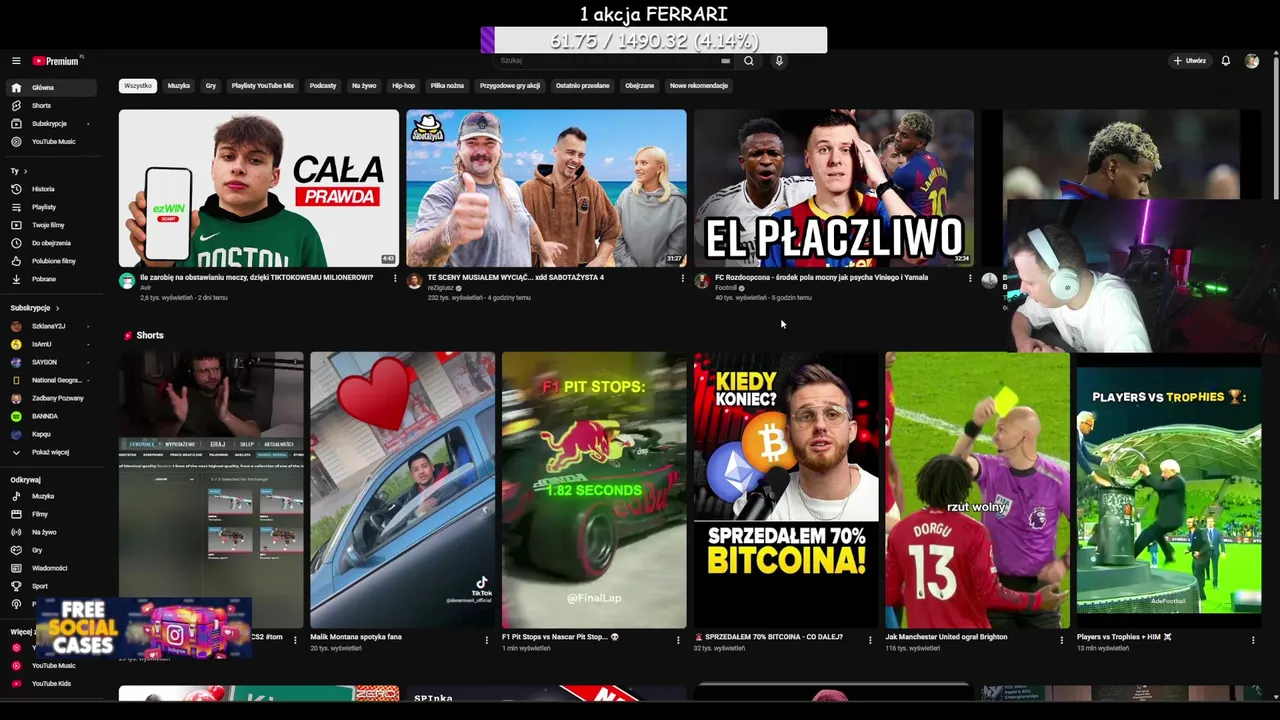Open Filmy under Odkrywaj
Viewport: 1280px width, 720px height.
(52, 514)
